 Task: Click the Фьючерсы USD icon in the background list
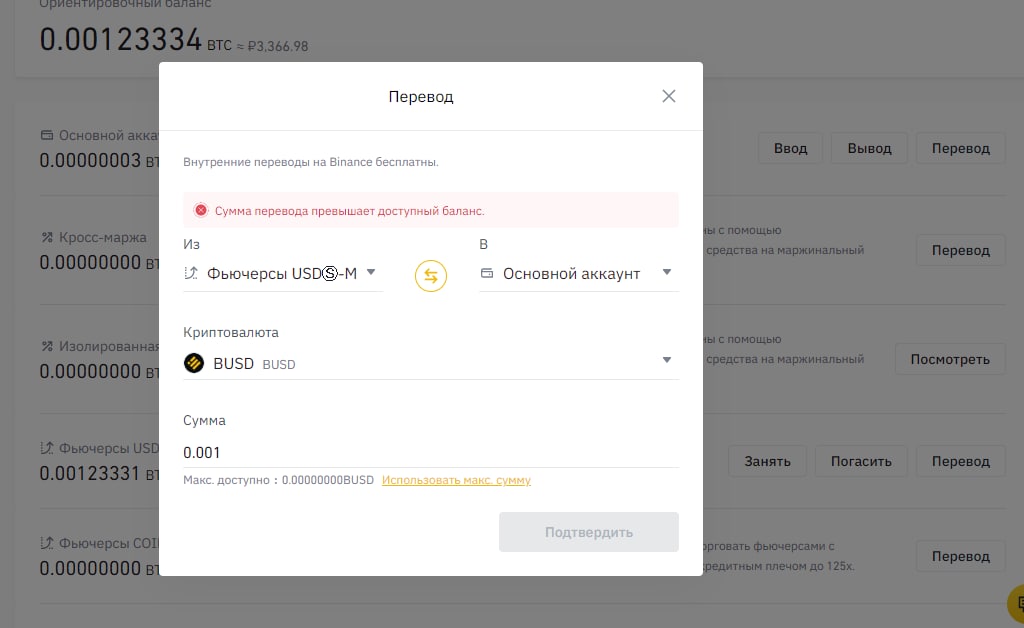click(x=47, y=448)
